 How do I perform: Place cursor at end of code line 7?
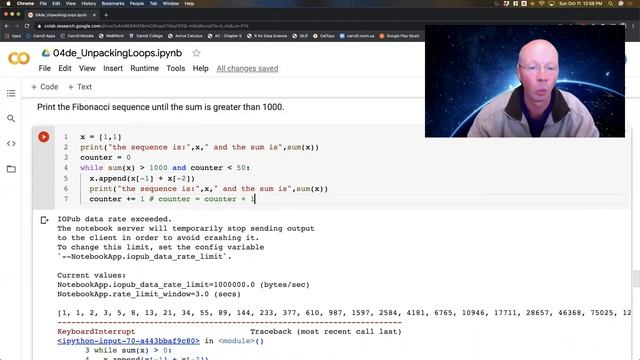[x=255, y=199]
